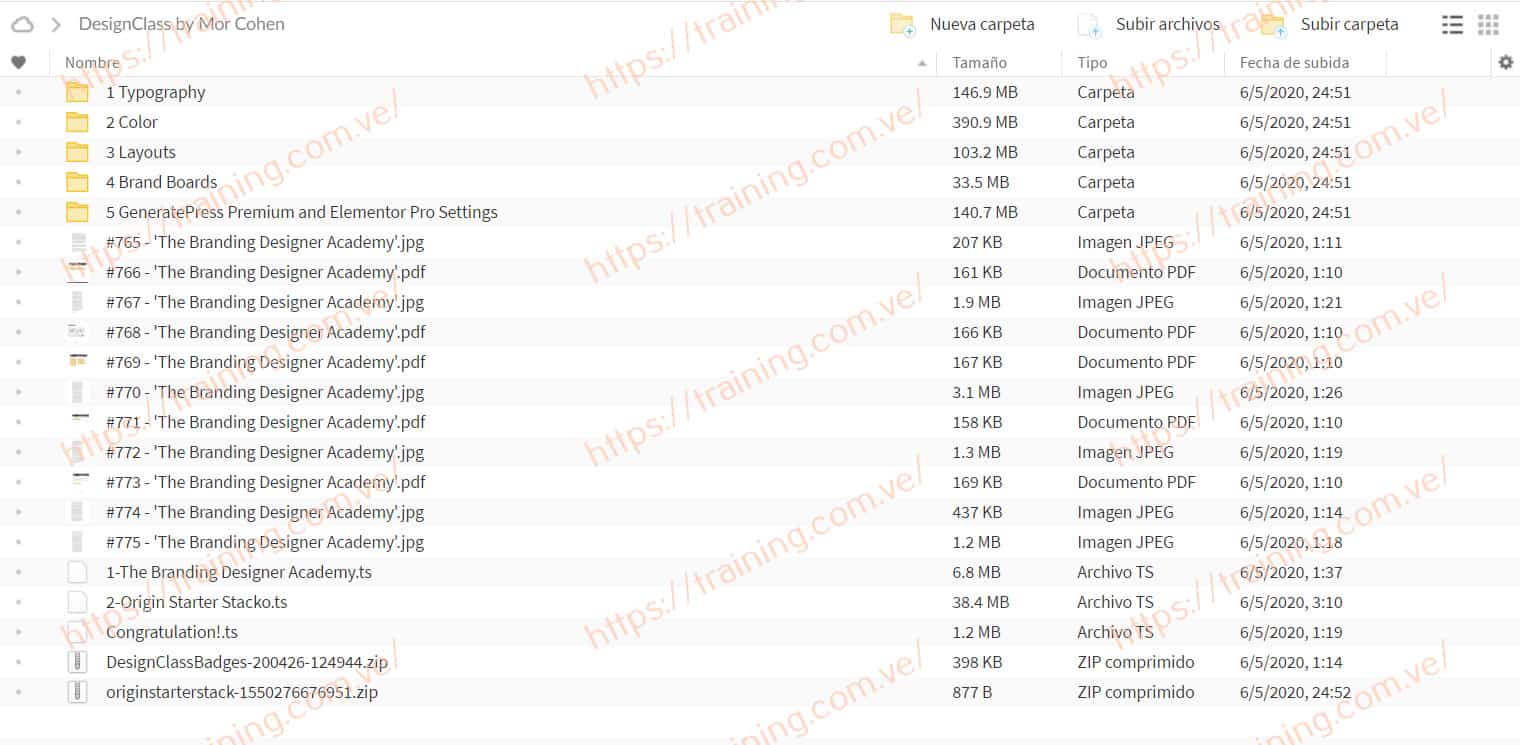
Task: Sort files by Fecha de subida
Action: click(x=1294, y=63)
